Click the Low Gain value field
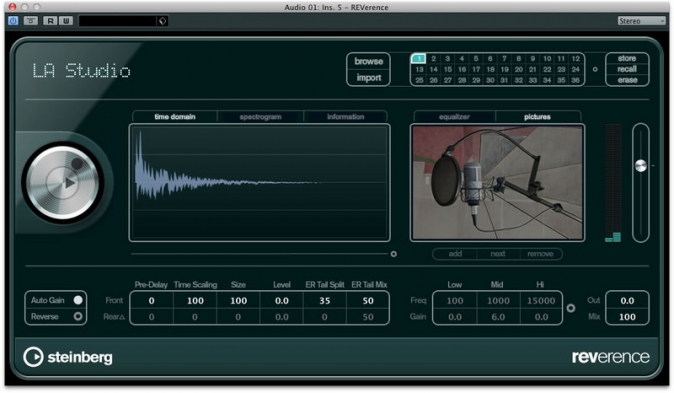Image resolution: width=674 pixels, height=393 pixels. tap(455, 317)
